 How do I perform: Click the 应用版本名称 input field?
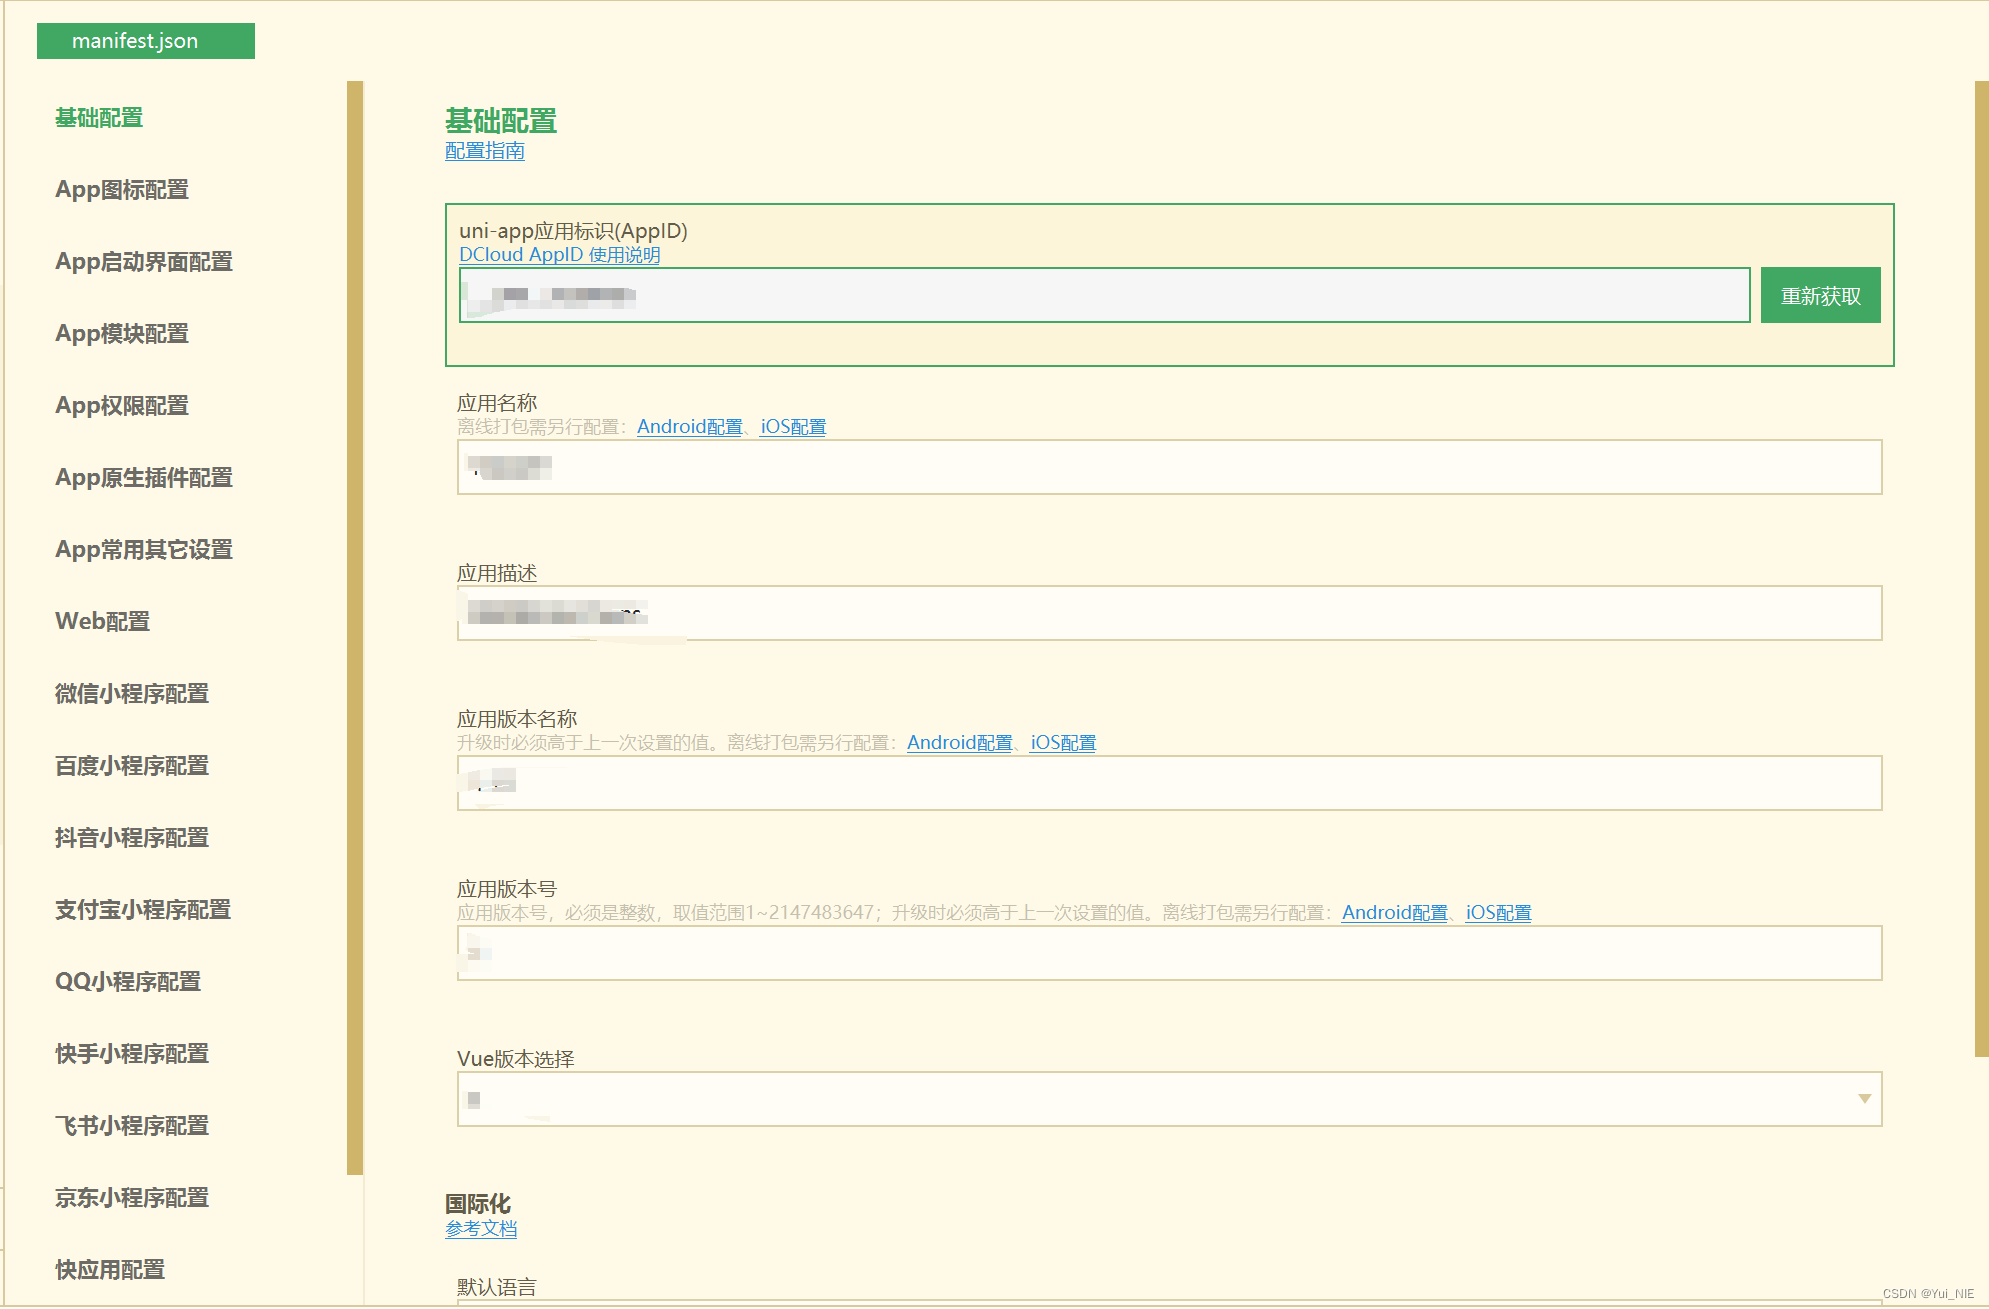tap(1168, 784)
